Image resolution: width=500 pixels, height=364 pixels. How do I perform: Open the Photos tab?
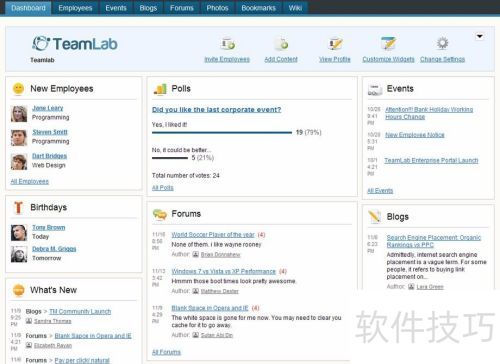coord(217,8)
